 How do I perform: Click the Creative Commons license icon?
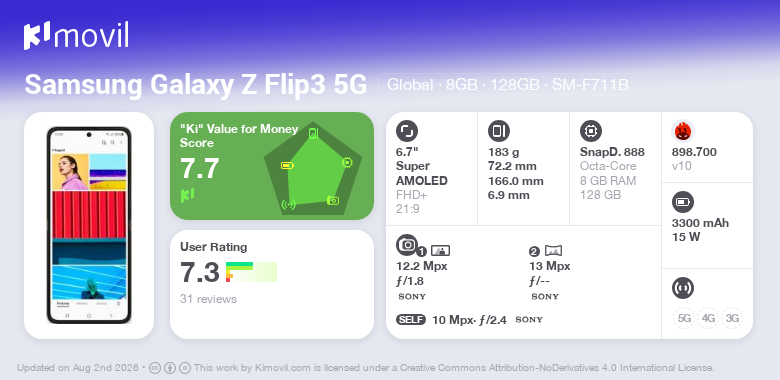(155, 368)
